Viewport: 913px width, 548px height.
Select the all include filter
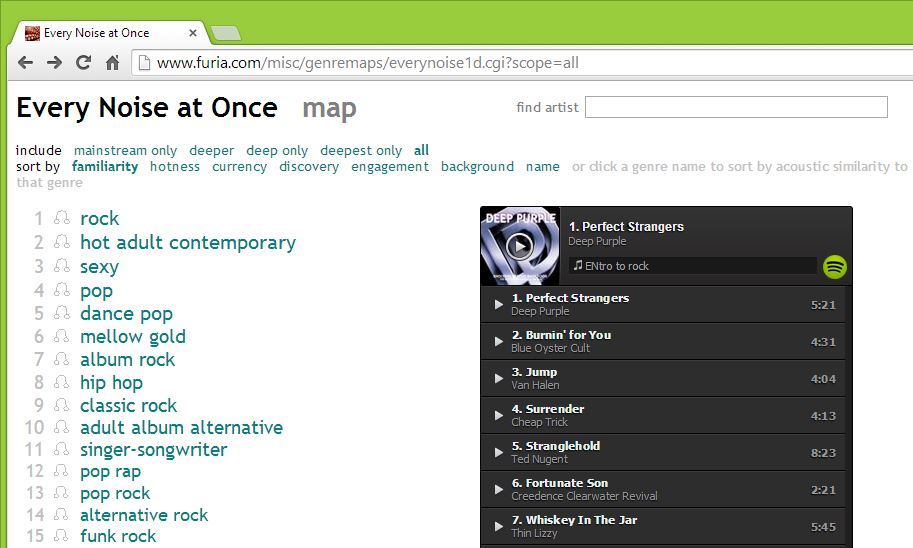click(x=422, y=150)
